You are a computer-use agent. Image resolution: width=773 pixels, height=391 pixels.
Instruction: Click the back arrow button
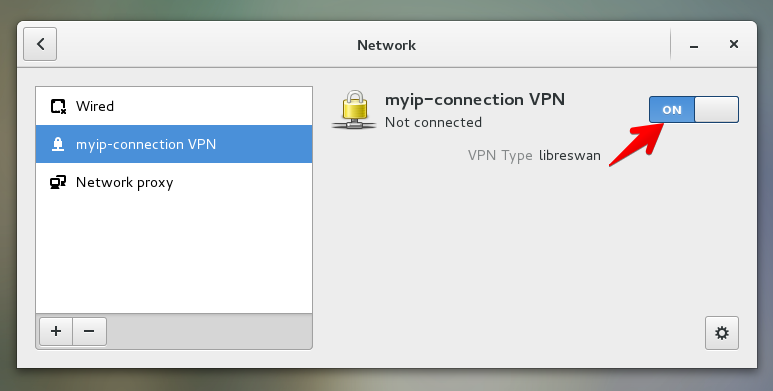[40, 44]
